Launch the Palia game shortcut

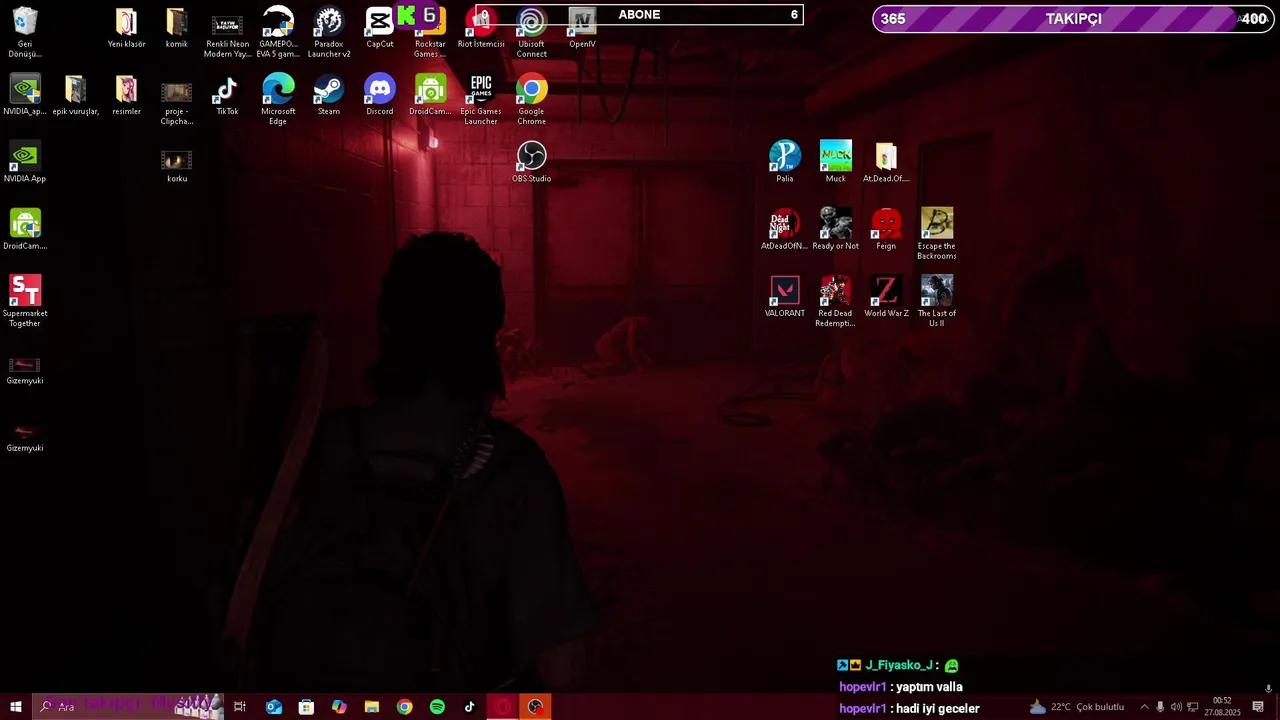(785, 162)
